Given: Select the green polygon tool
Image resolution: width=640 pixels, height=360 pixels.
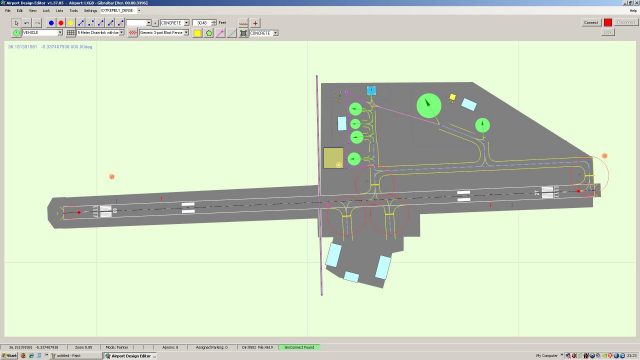Looking at the screenshot, I should [x=209, y=33].
